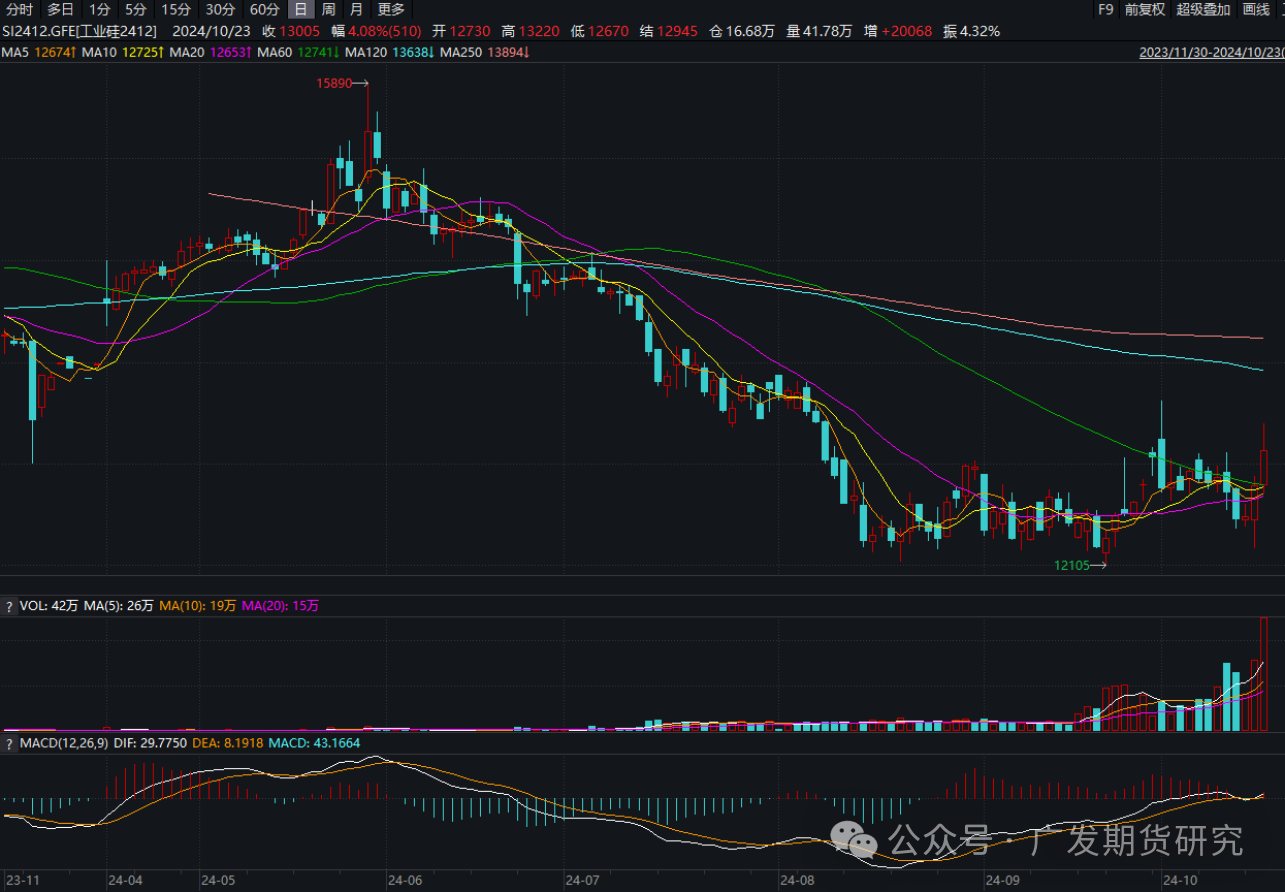Select the 周 weekly K-line tab
Screen dimensions: 1285x892
tap(328, 10)
